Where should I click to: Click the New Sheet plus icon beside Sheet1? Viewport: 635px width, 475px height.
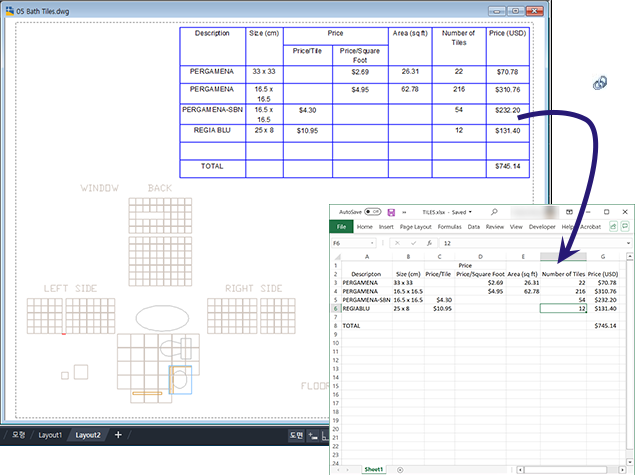tap(400, 470)
